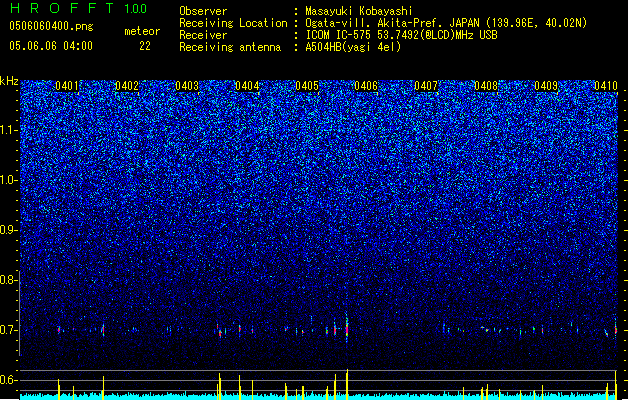Click the 0410 time marker
The height and width of the screenshot is (400, 629).
(606, 86)
